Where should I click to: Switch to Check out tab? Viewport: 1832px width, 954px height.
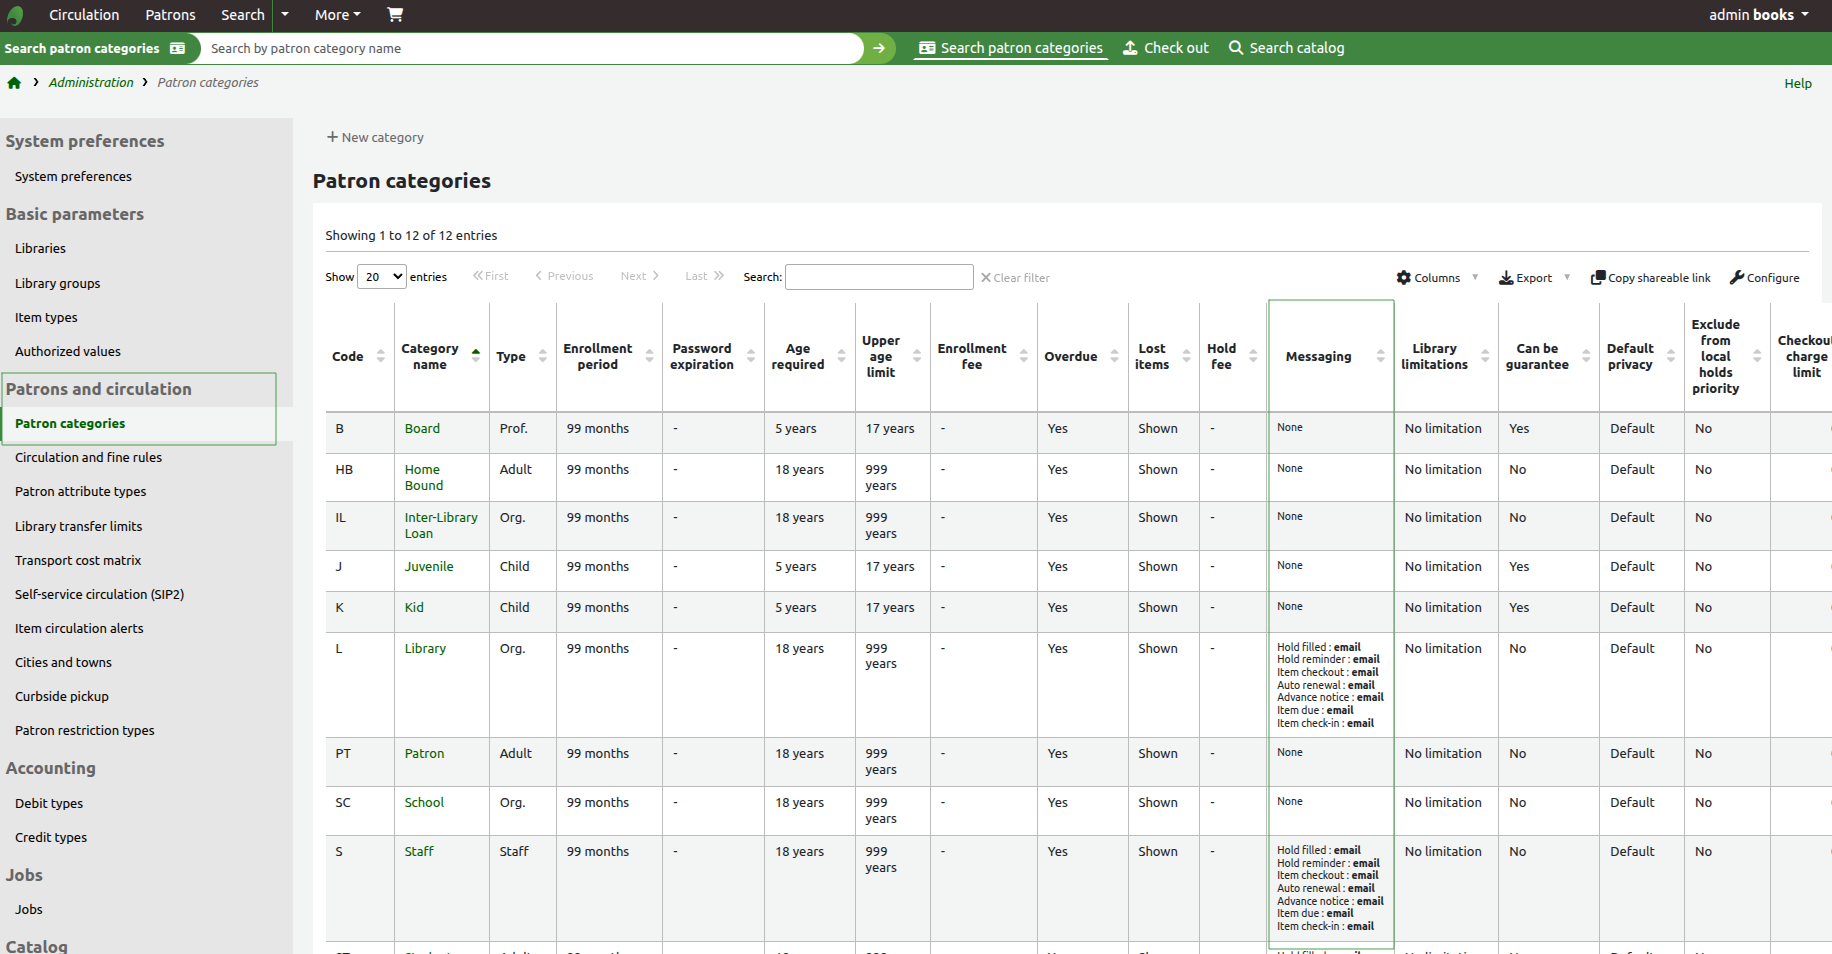pyautogui.click(x=1166, y=48)
